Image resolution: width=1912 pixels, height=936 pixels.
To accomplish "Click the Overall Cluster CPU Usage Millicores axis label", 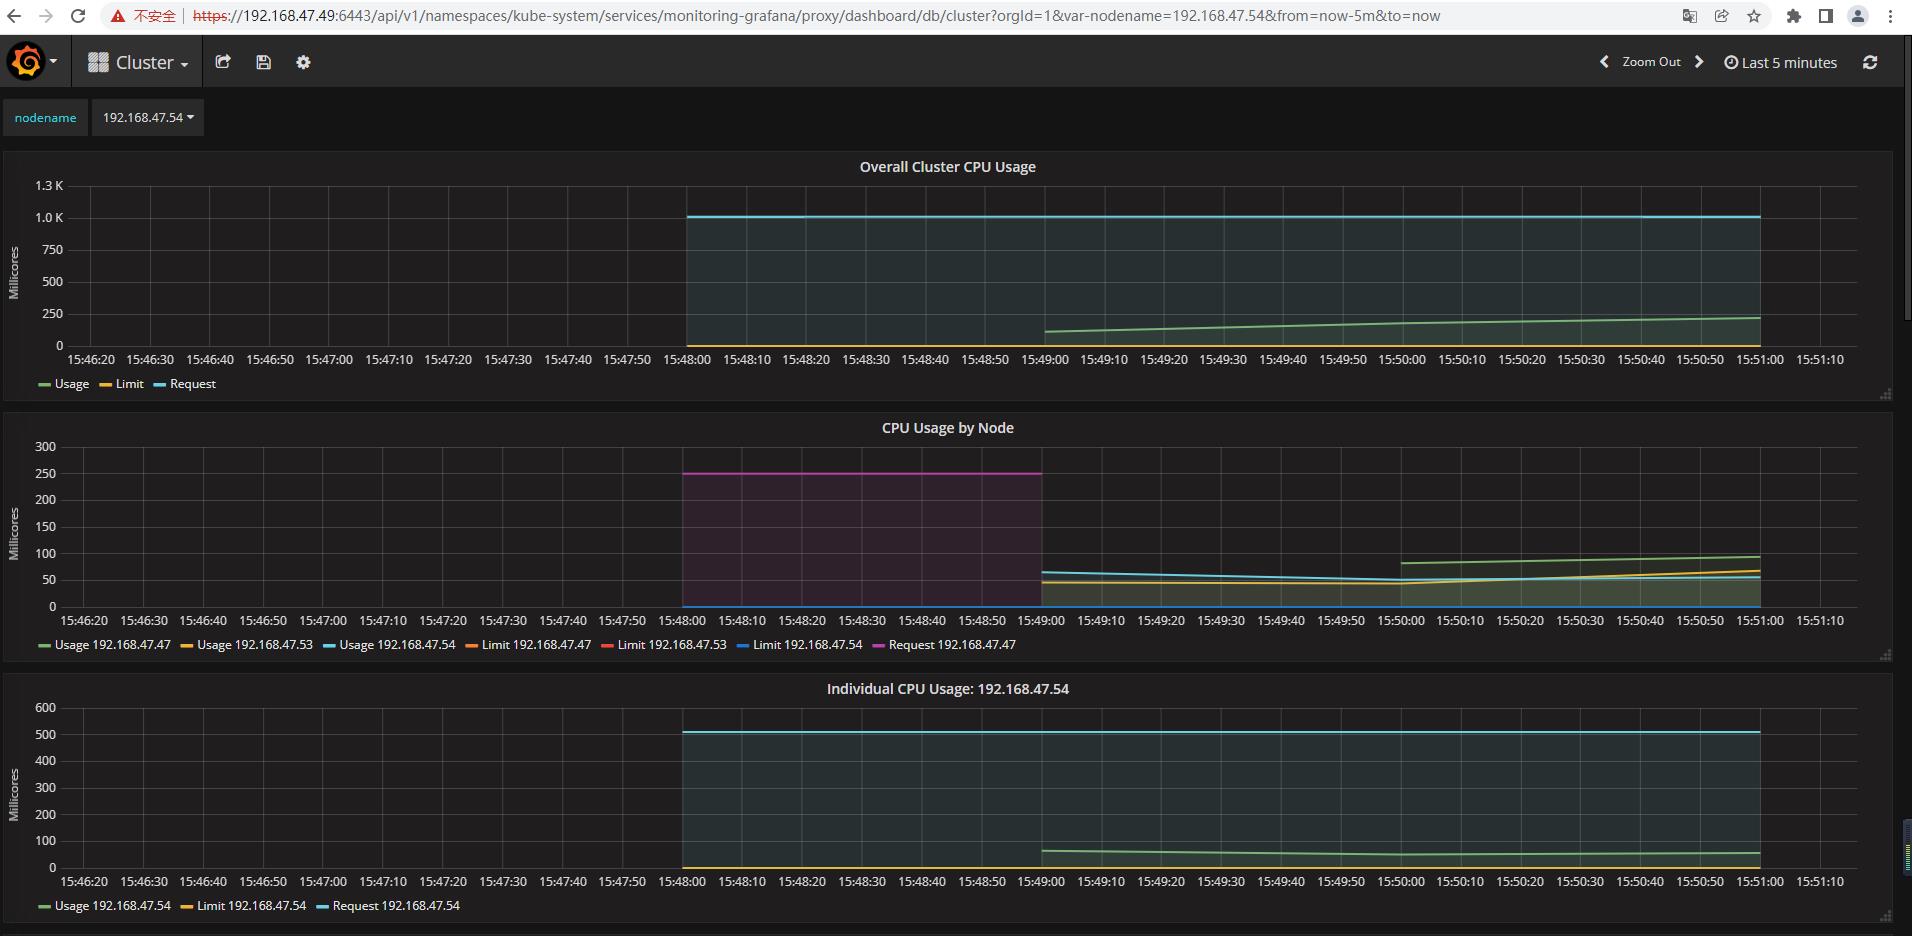I will click(14, 273).
